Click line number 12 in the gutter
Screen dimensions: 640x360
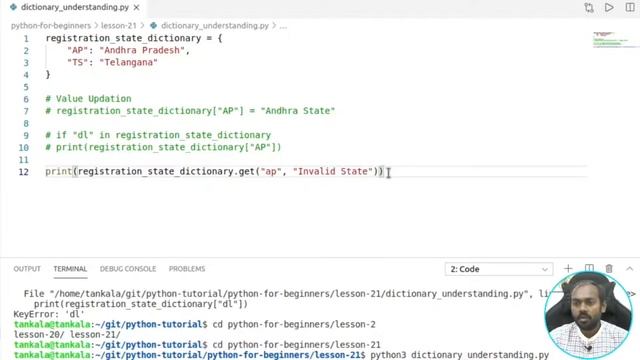(x=24, y=172)
